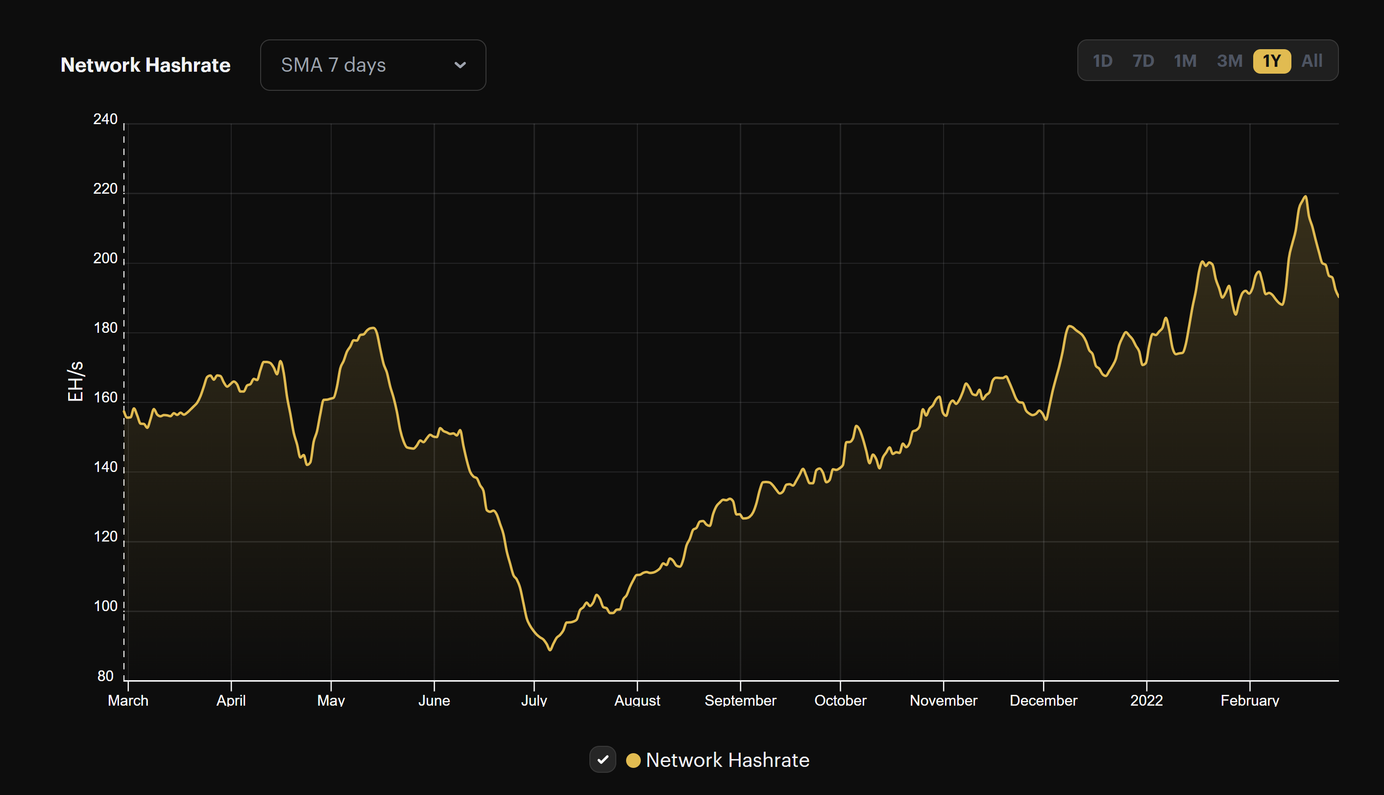Viewport: 1384px width, 795px height.
Task: Click the chart's lowest point in July
Action: point(548,649)
